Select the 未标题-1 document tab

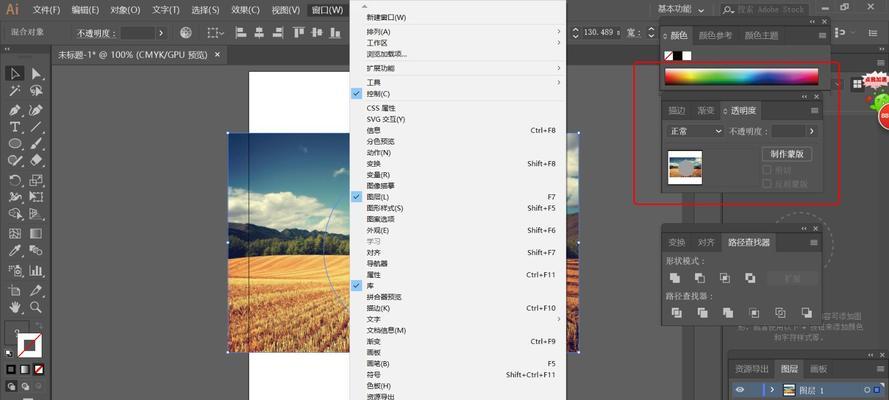click(x=133, y=55)
